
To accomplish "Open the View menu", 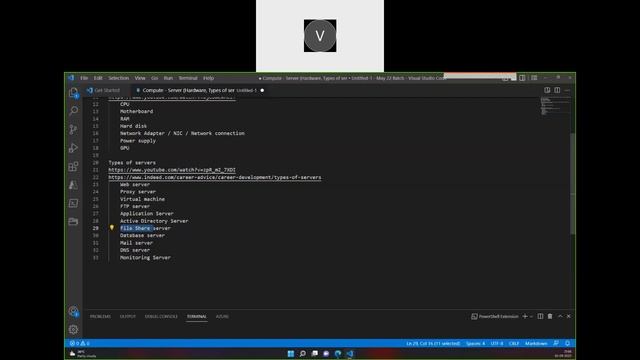I will [x=140, y=78].
